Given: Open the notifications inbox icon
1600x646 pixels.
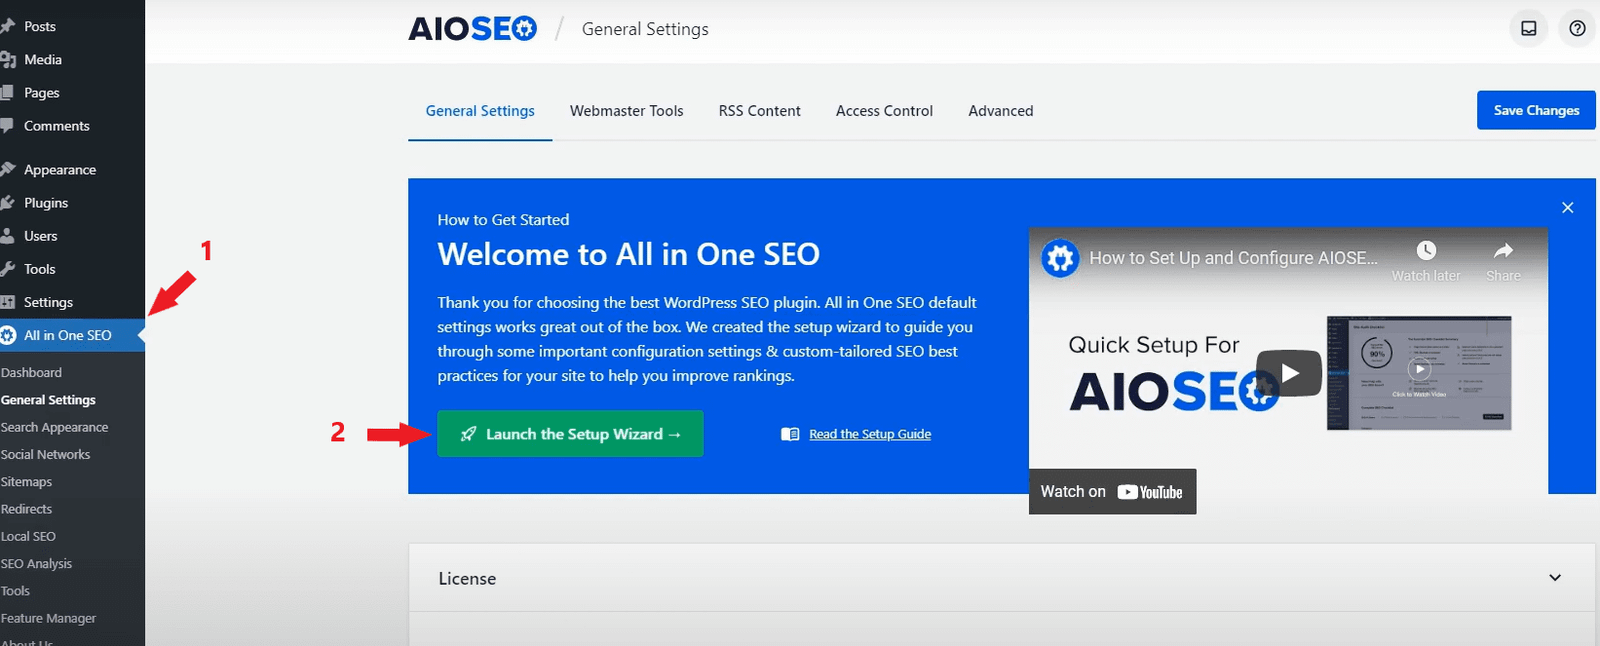Looking at the screenshot, I should click(1529, 29).
